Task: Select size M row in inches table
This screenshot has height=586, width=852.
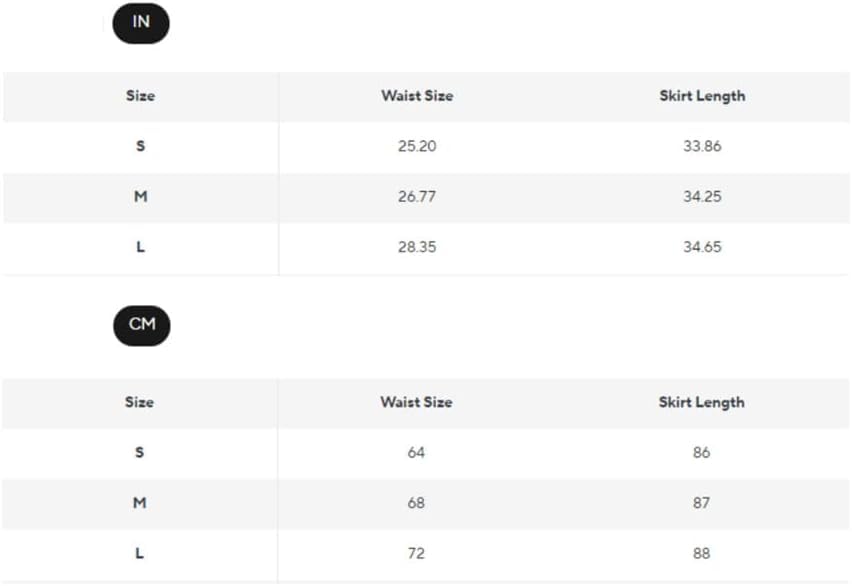Action: [140, 197]
